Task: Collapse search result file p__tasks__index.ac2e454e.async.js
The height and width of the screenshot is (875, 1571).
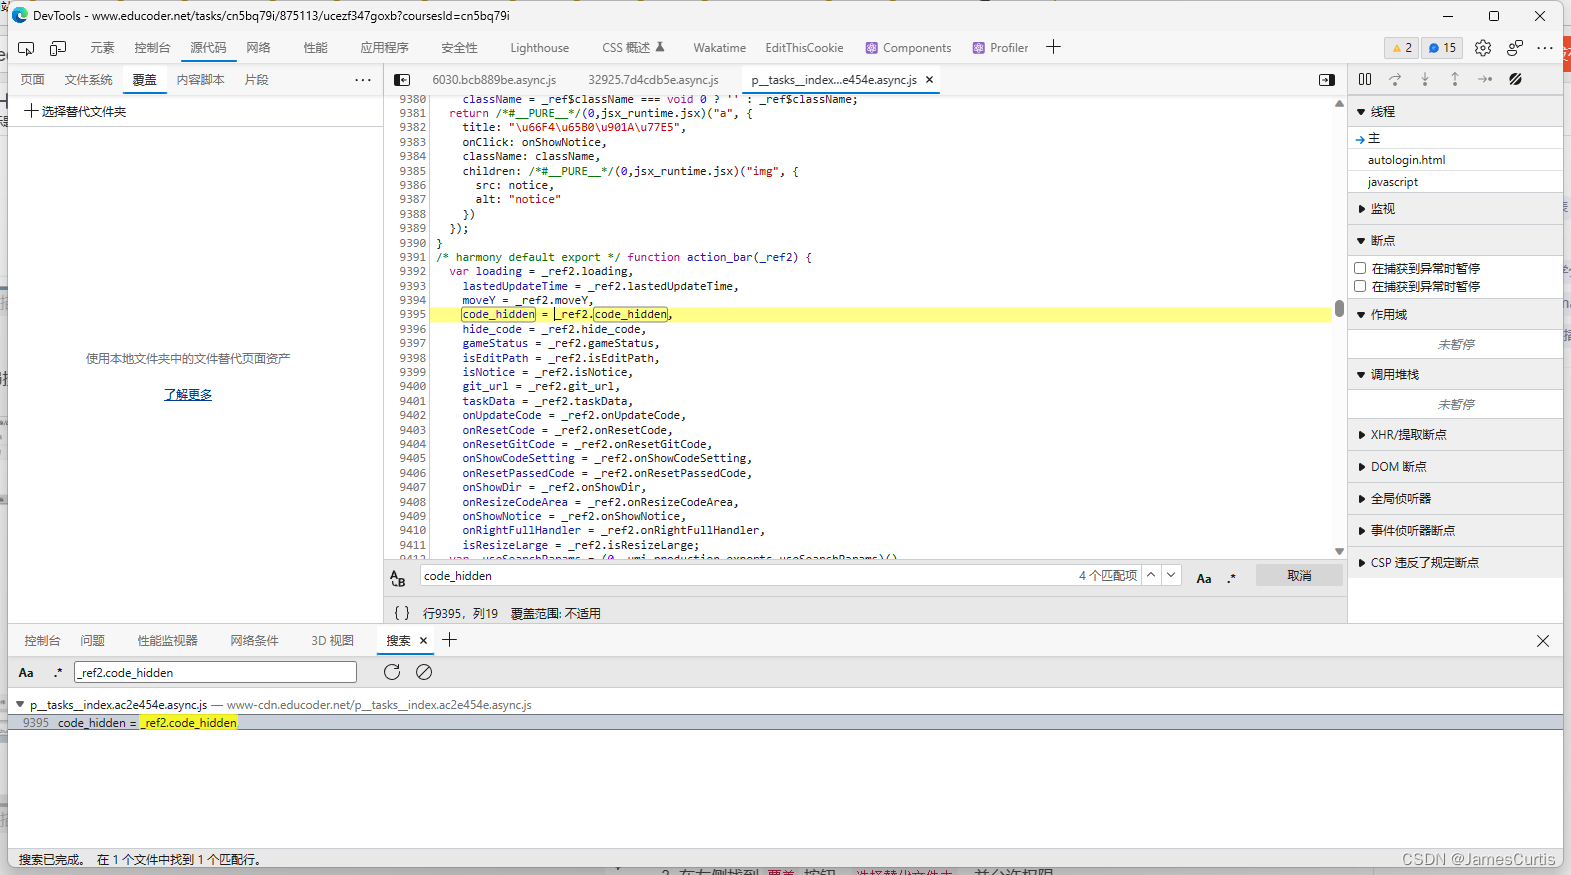Action: (20, 704)
